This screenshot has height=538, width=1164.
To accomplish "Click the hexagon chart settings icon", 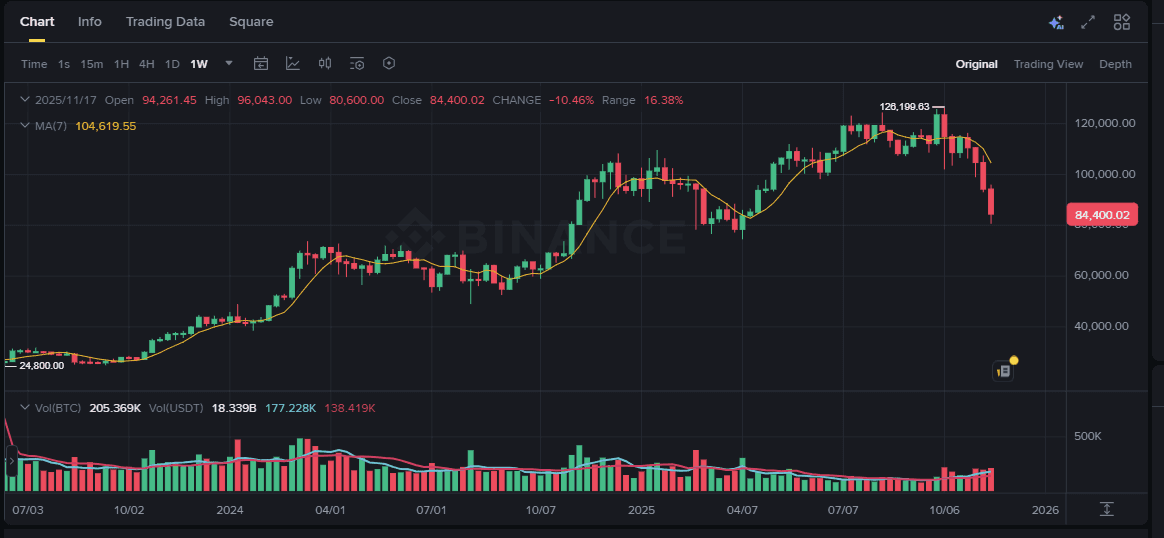I will (x=389, y=64).
